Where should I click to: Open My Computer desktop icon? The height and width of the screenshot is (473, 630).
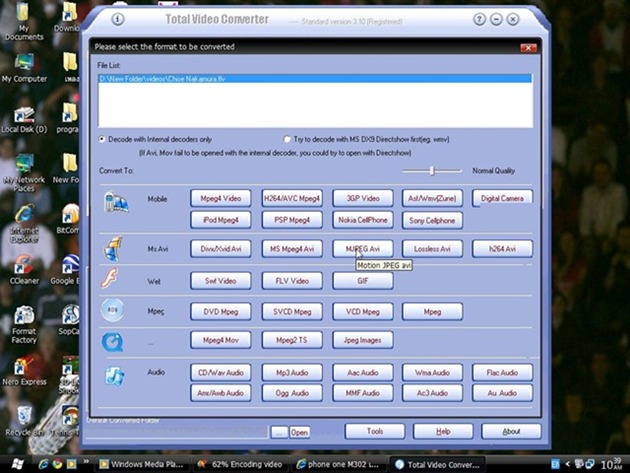24,68
